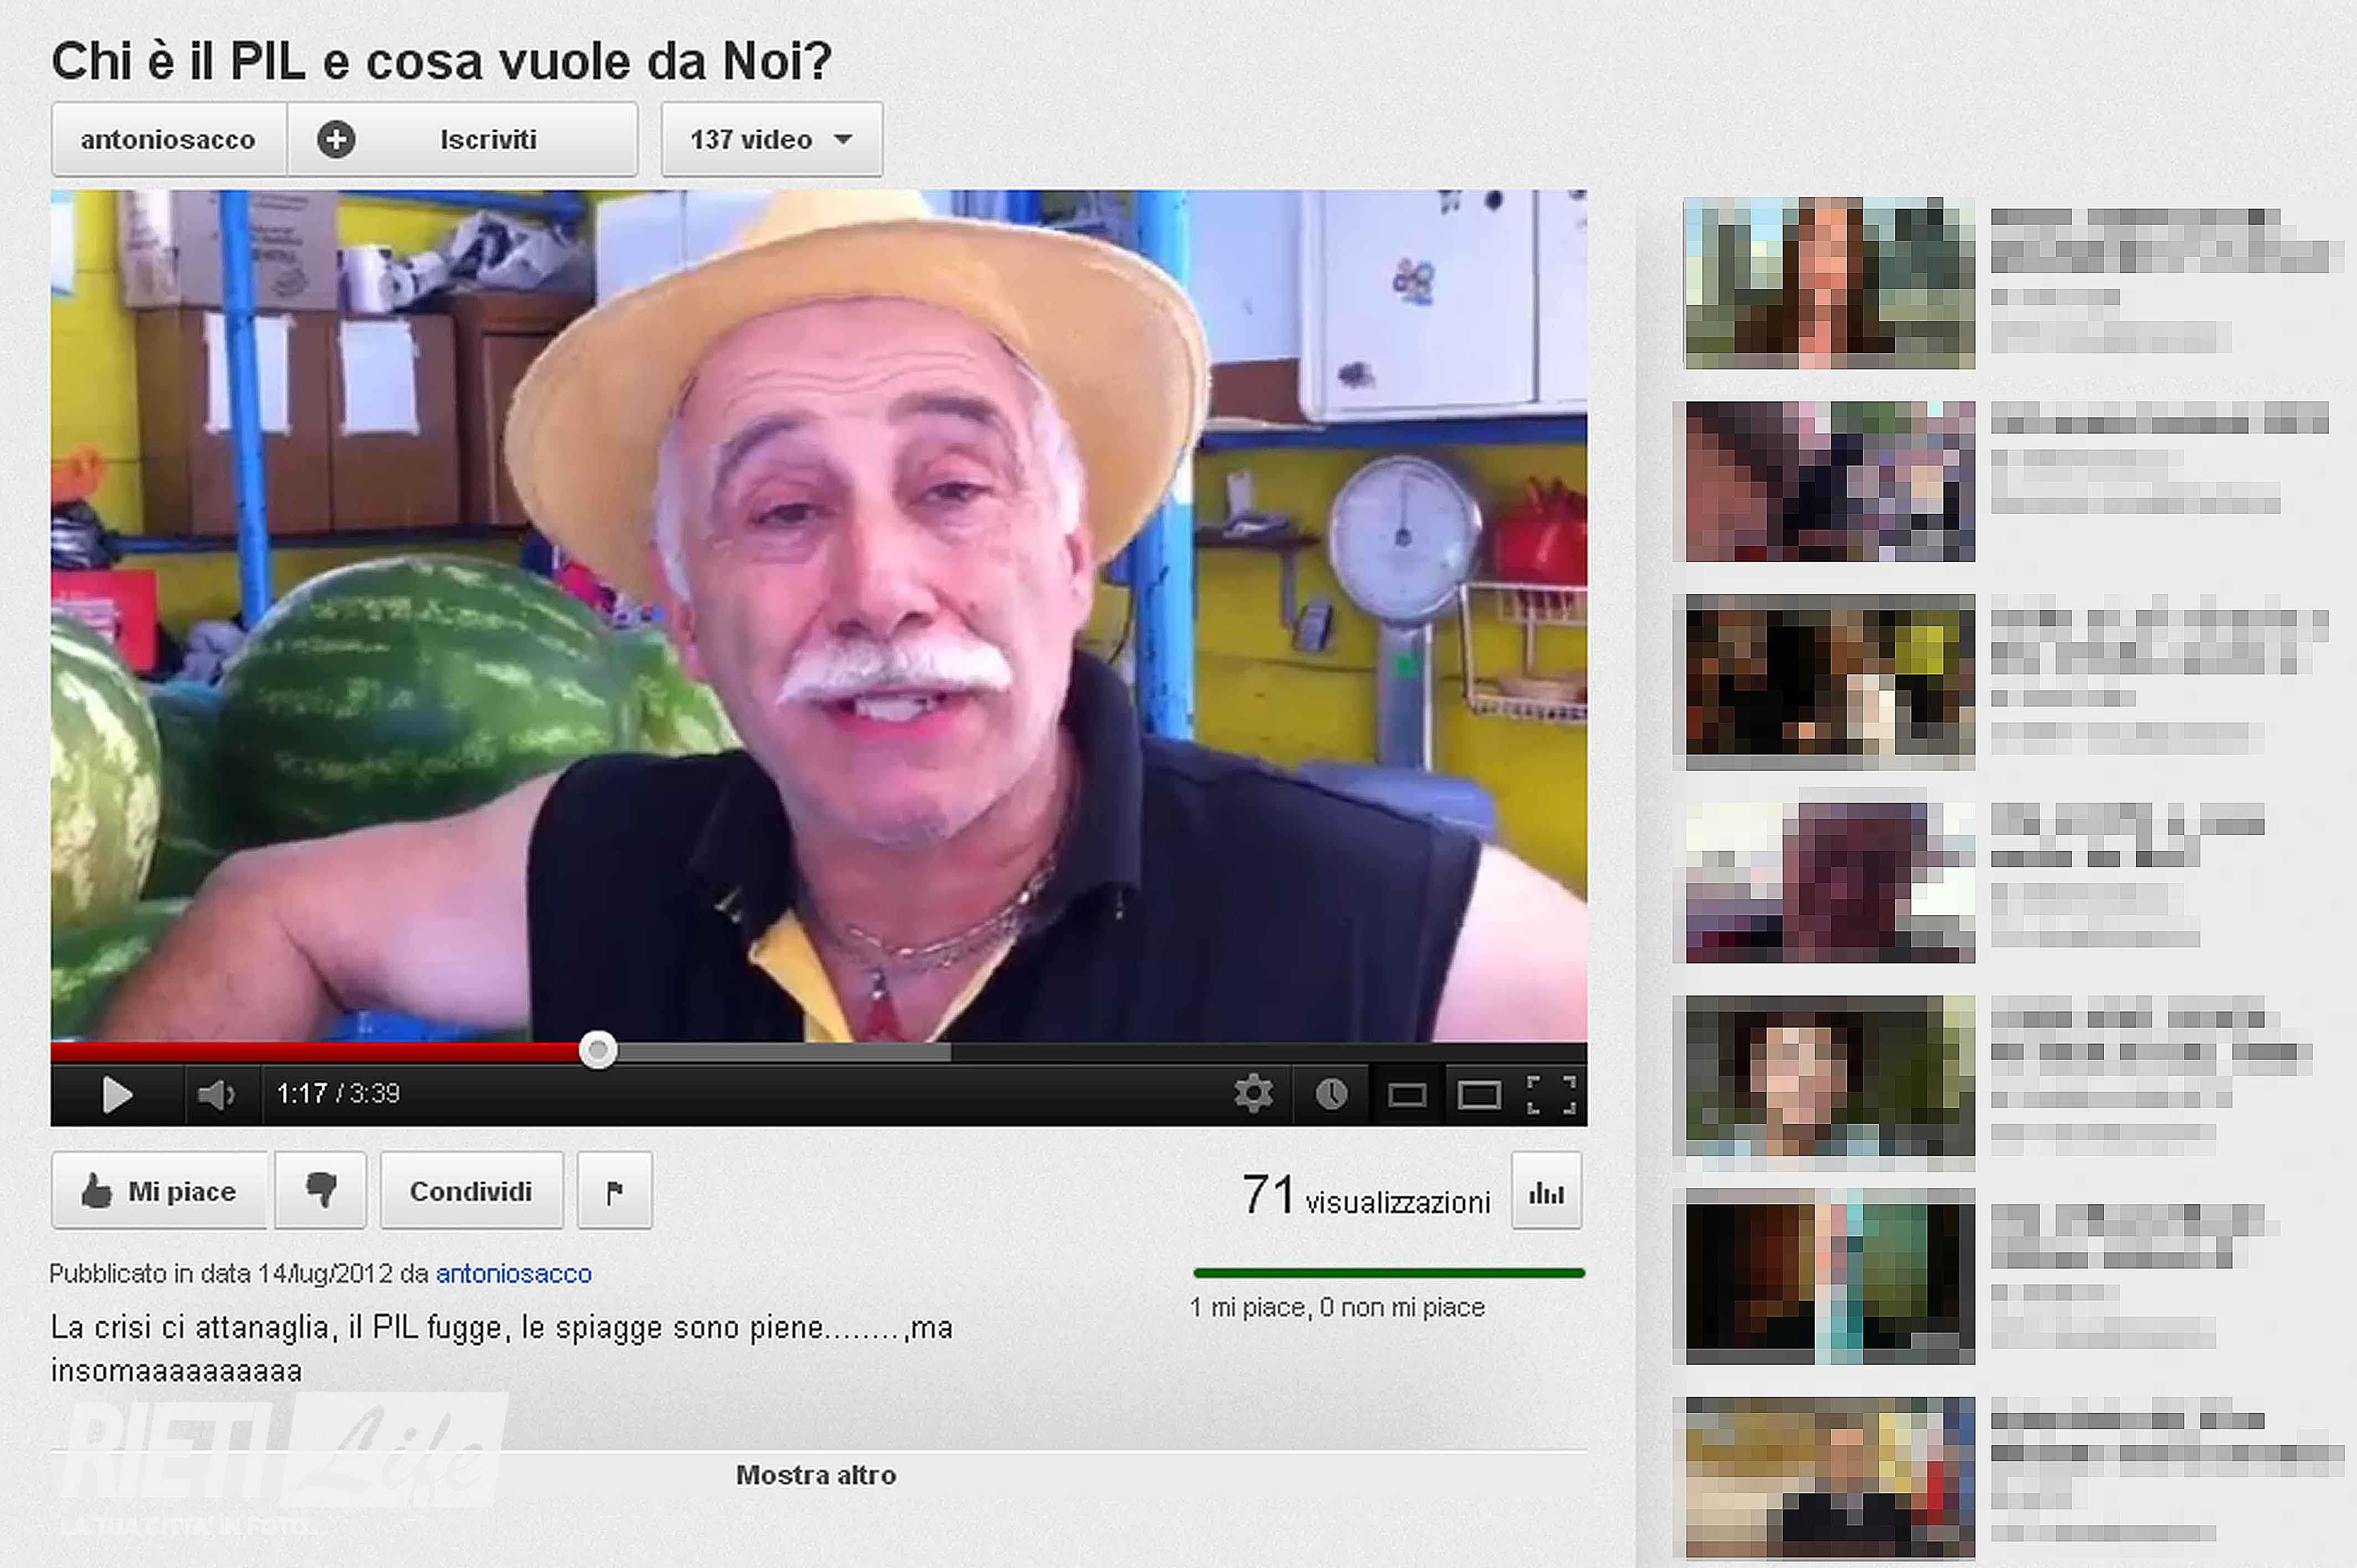Image resolution: width=2357 pixels, height=1568 pixels.
Task: Mute the video with the speaker icon
Action: click(x=216, y=1095)
